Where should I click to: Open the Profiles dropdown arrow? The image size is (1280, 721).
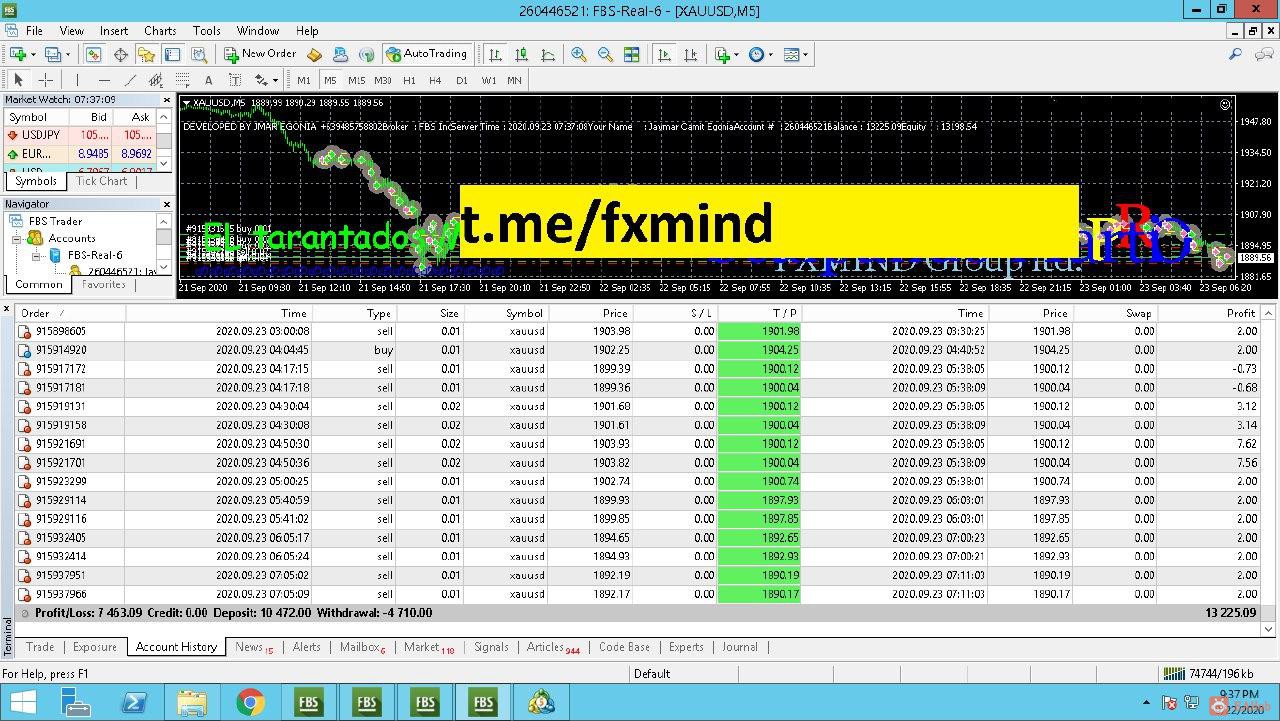point(68,54)
